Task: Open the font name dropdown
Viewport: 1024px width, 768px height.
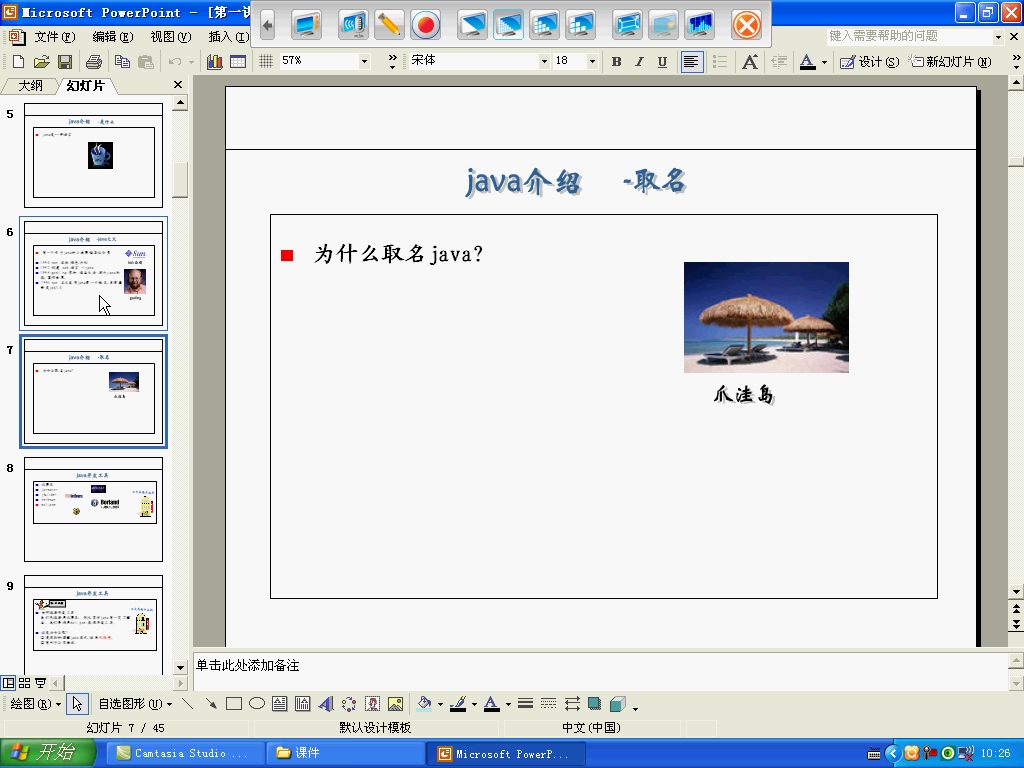Action: coord(544,61)
